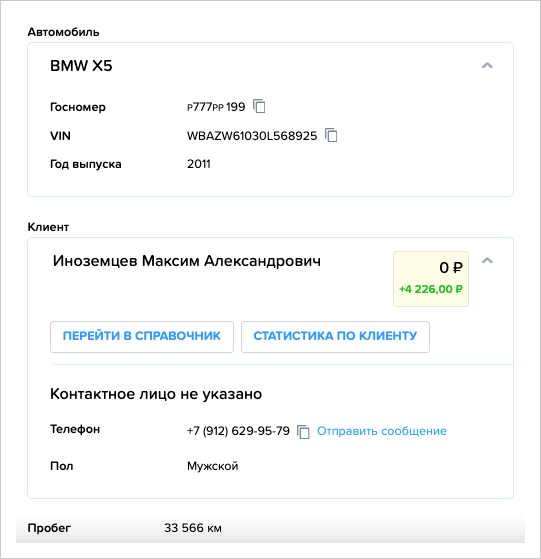This screenshot has height=559, width=541.
Task: Click the 0 ₽ client balance box
Action: (x=431, y=279)
